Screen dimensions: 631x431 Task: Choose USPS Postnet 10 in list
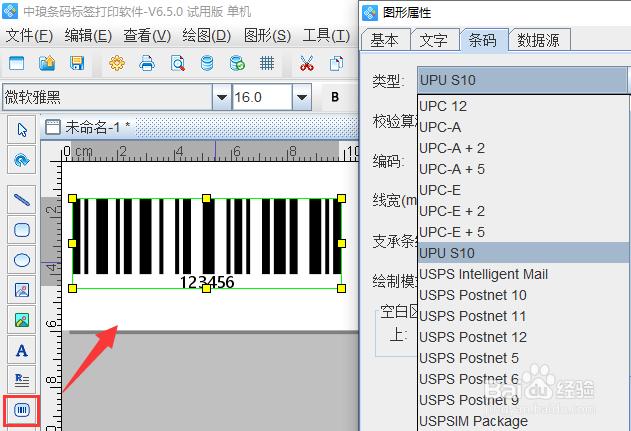point(523,295)
